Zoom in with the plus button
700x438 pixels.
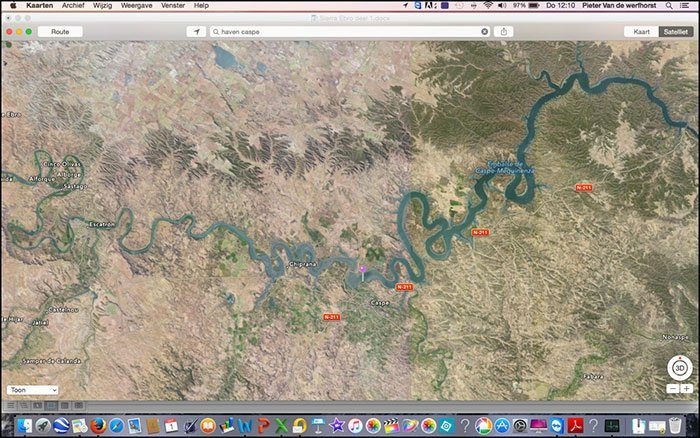[x=686, y=388]
